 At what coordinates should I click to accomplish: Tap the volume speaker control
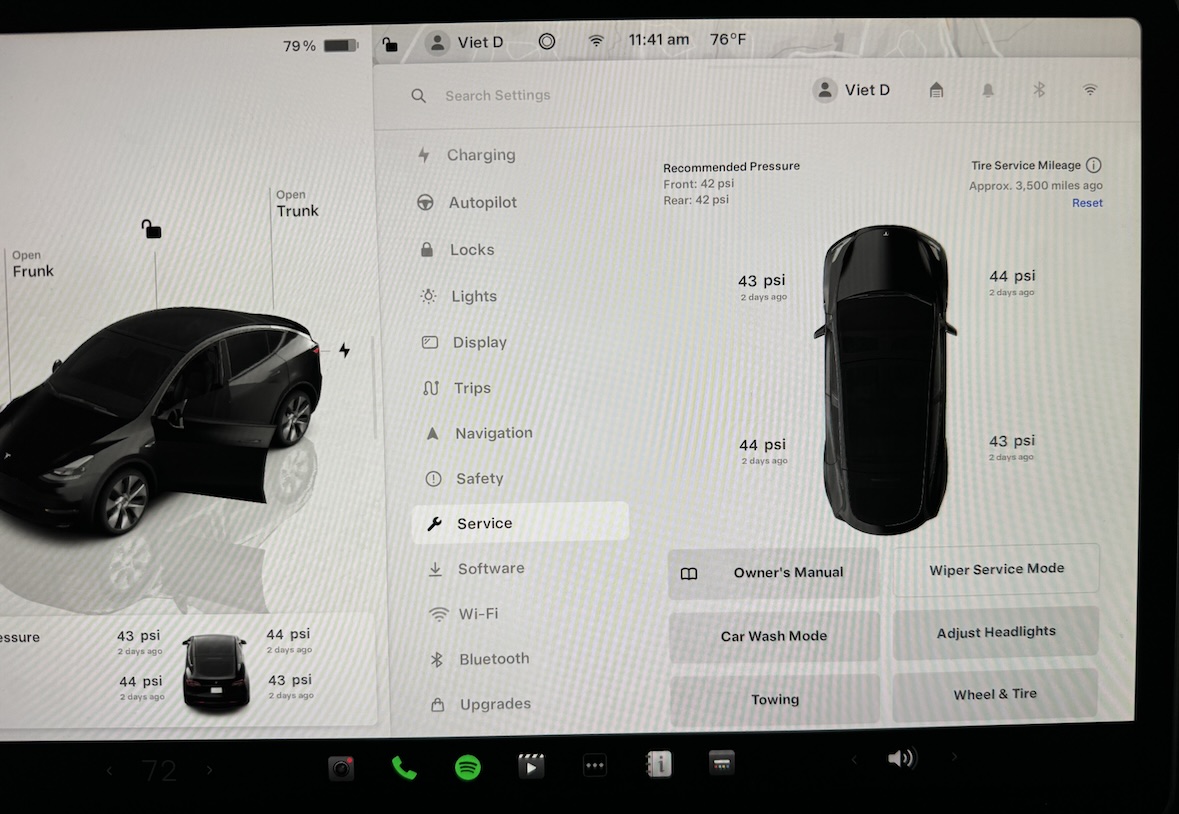pyautogui.click(x=901, y=759)
